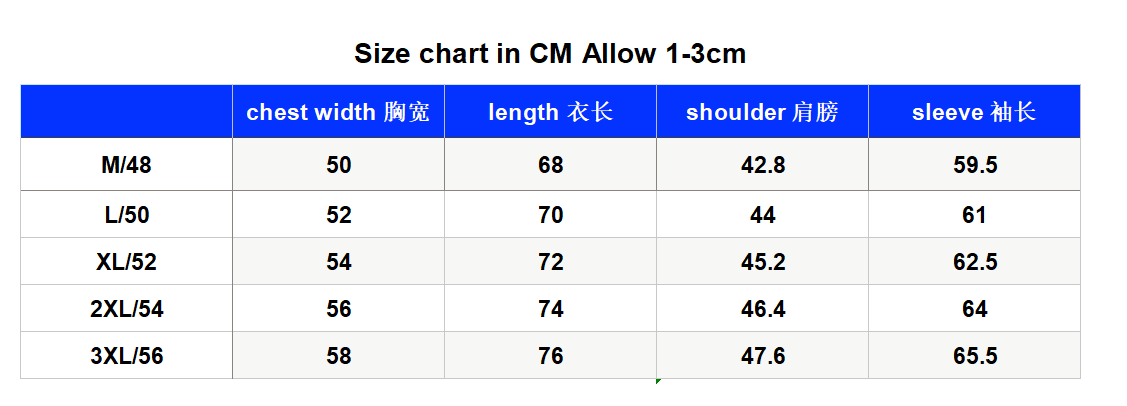This screenshot has width=1127, height=406.
Task: Click the length value 68
Action: pos(551,165)
